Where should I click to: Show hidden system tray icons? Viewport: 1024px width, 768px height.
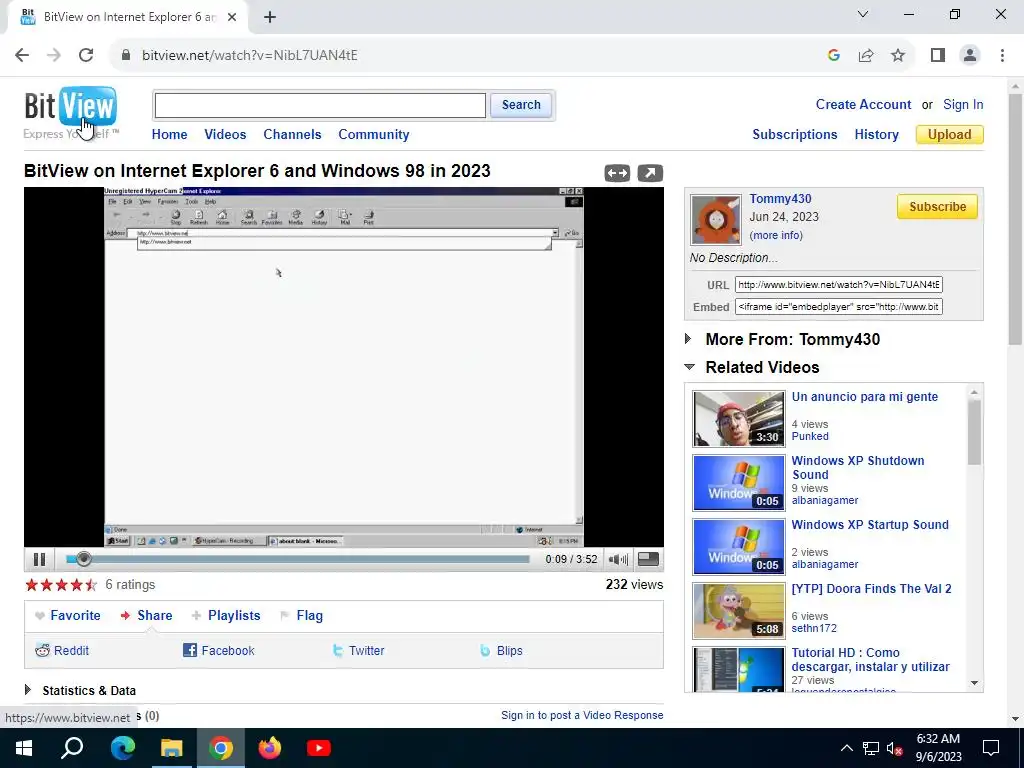846,748
